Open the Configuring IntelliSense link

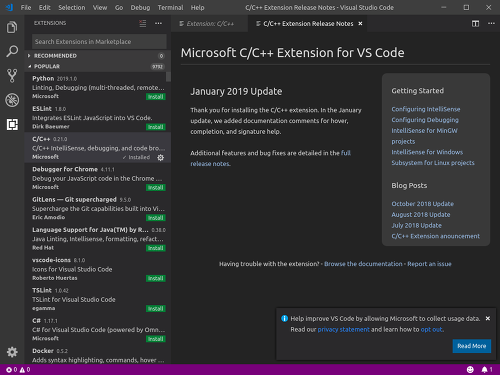pyautogui.click(x=426, y=109)
